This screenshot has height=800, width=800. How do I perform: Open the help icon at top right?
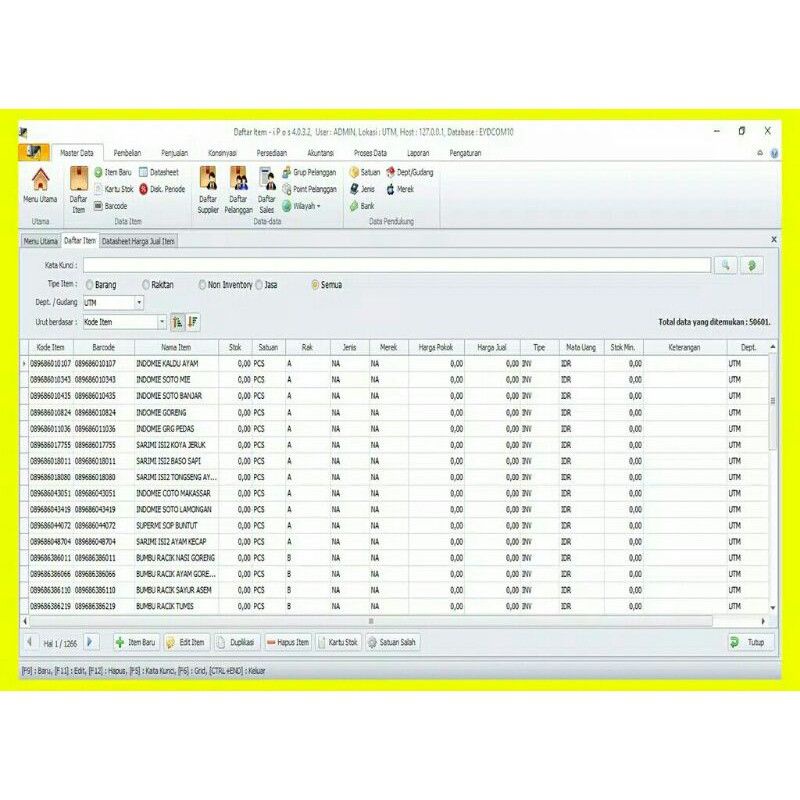(x=774, y=153)
